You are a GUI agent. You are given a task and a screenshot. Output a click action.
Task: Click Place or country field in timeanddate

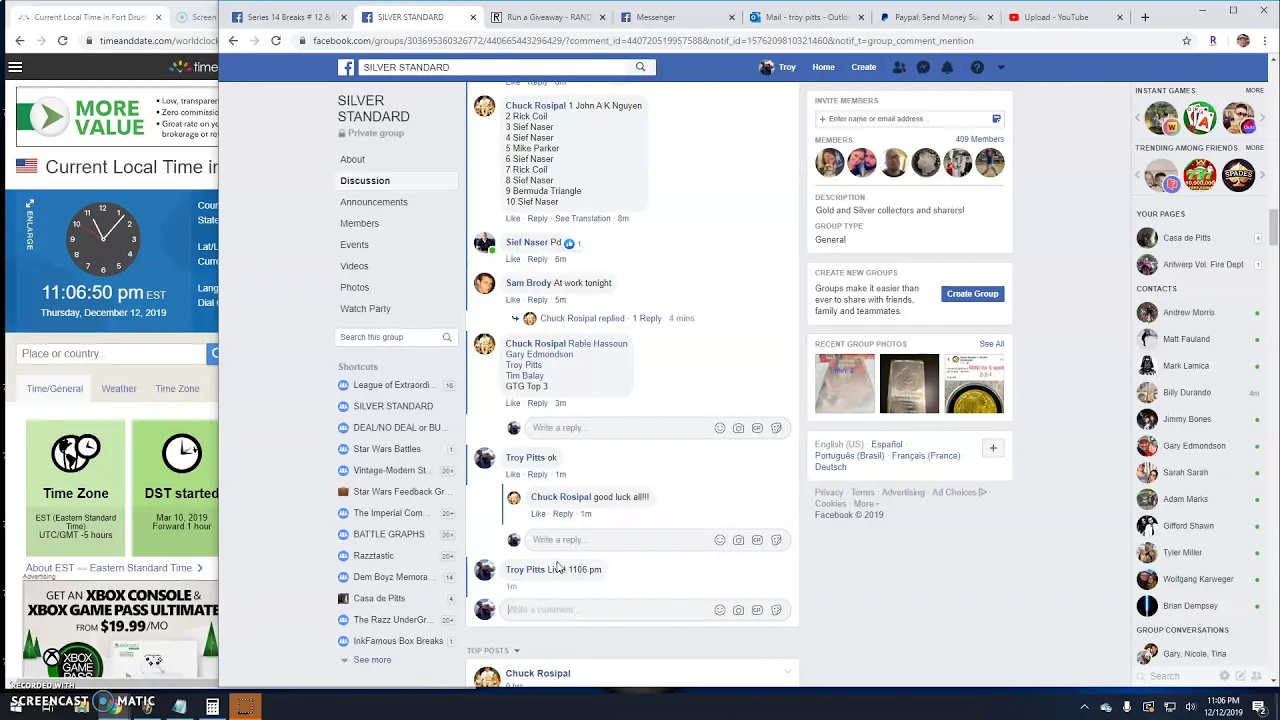pyautogui.click(x=112, y=353)
